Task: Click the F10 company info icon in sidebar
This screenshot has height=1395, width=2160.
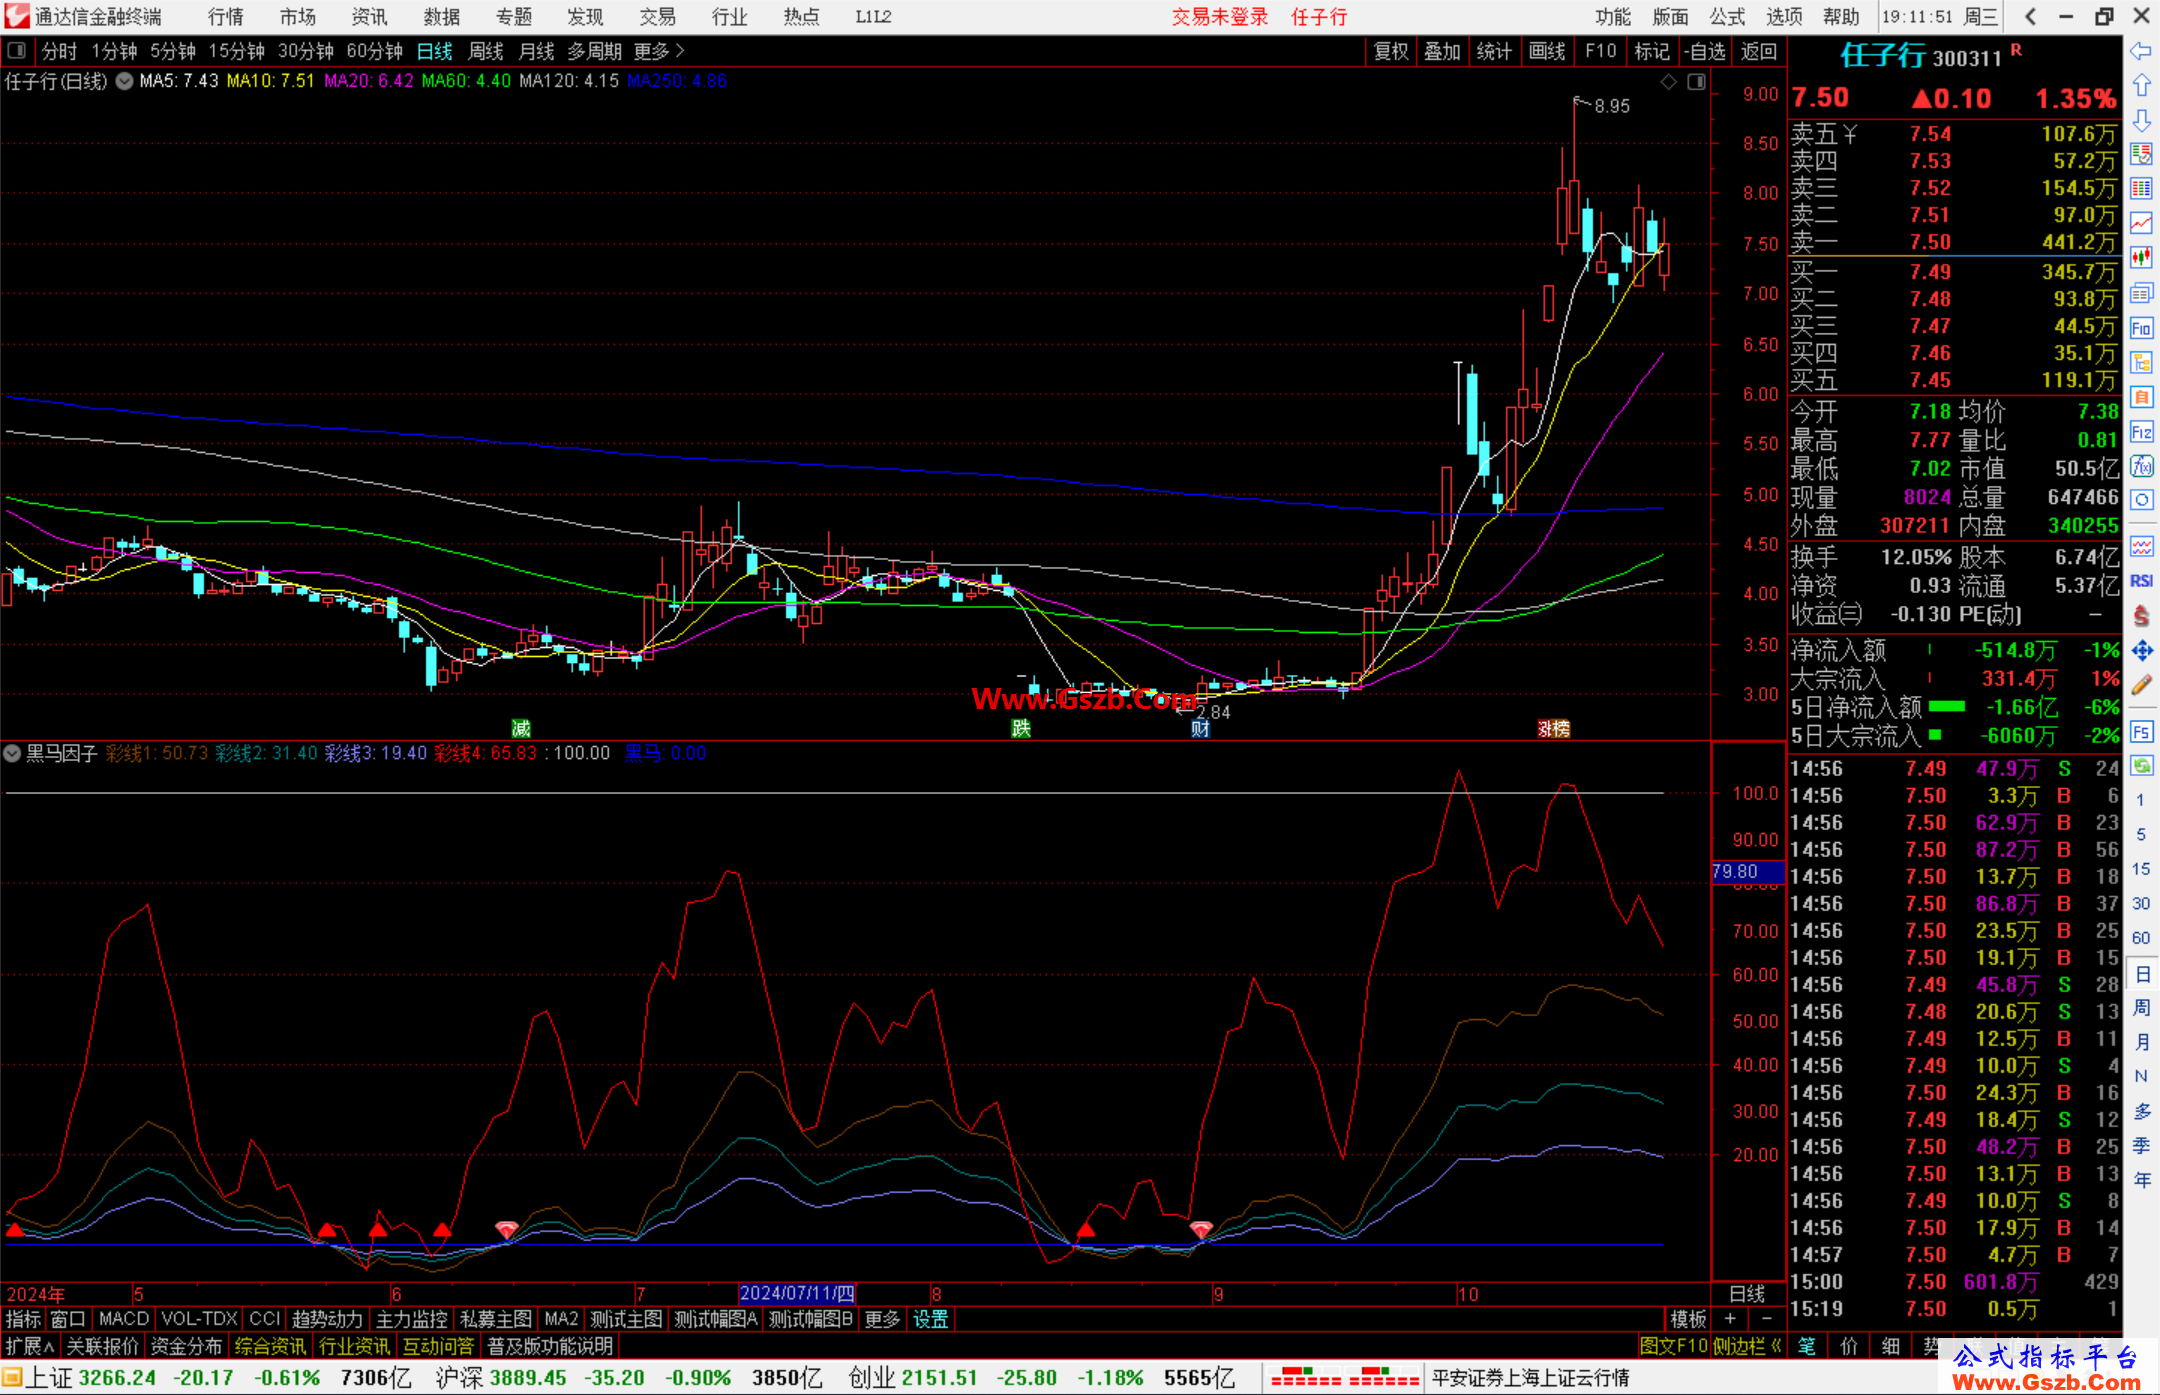Action: (x=2141, y=328)
